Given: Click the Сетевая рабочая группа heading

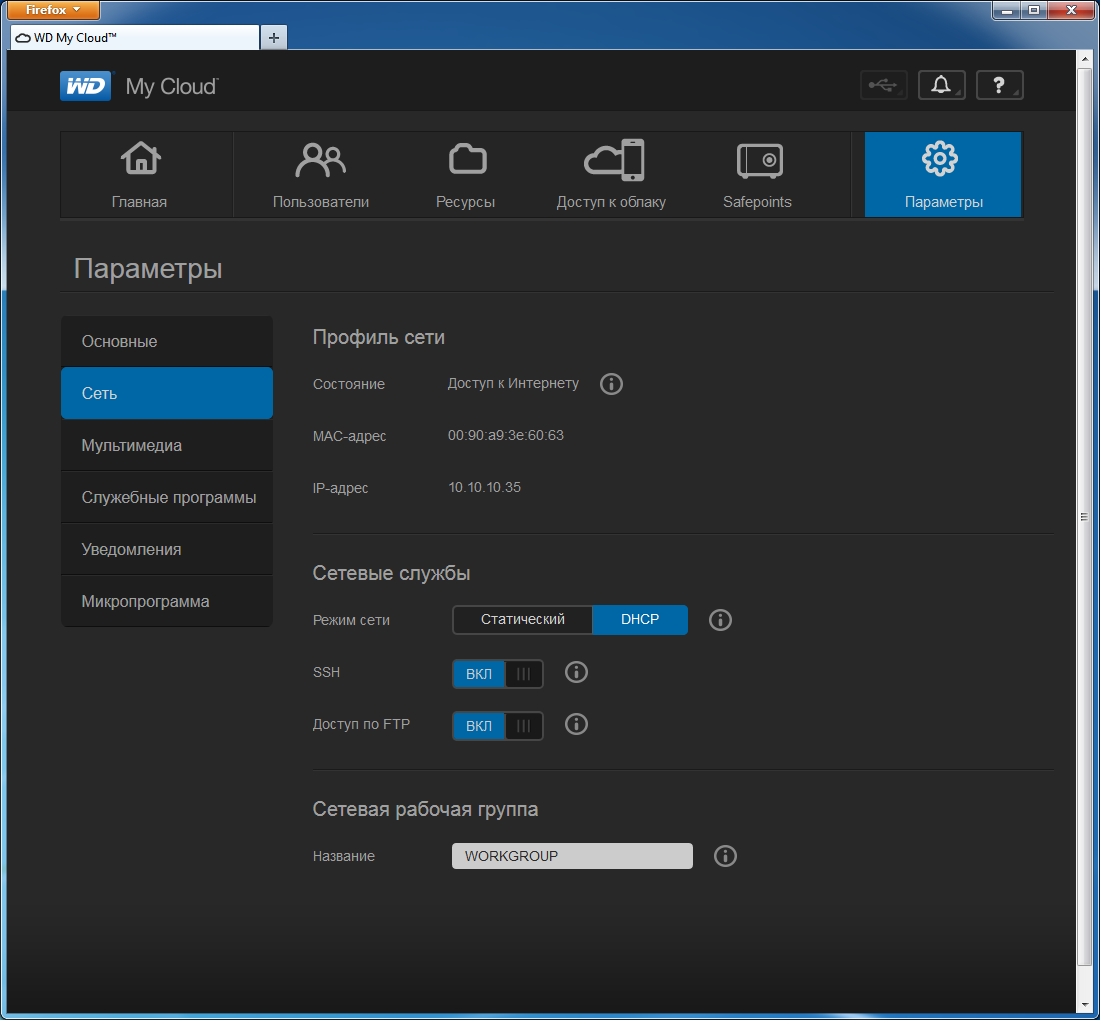Looking at the screenshot, I should (425, 810).
